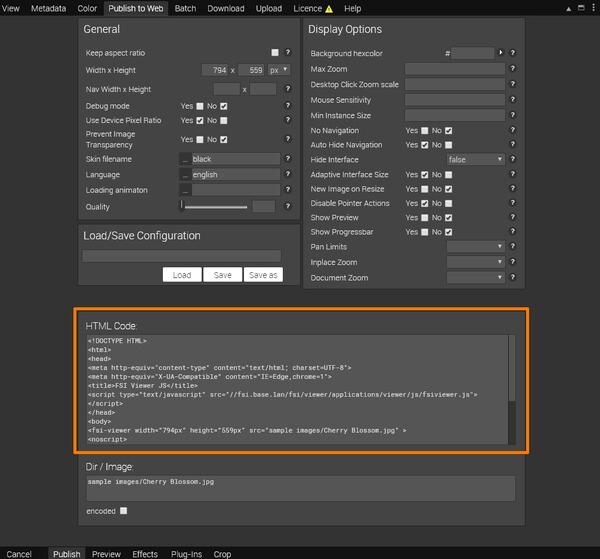This screenshot has height=559, width=600.
Task: Open the Upload menu
Action: point(269,8)
